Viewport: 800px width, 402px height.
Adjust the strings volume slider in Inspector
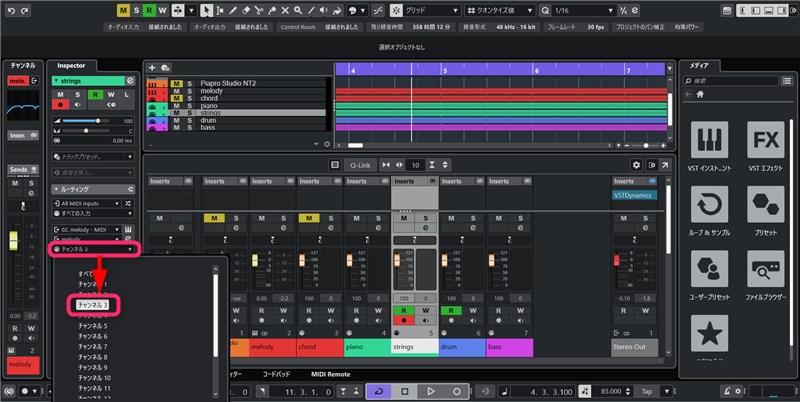tap(86, 121)
